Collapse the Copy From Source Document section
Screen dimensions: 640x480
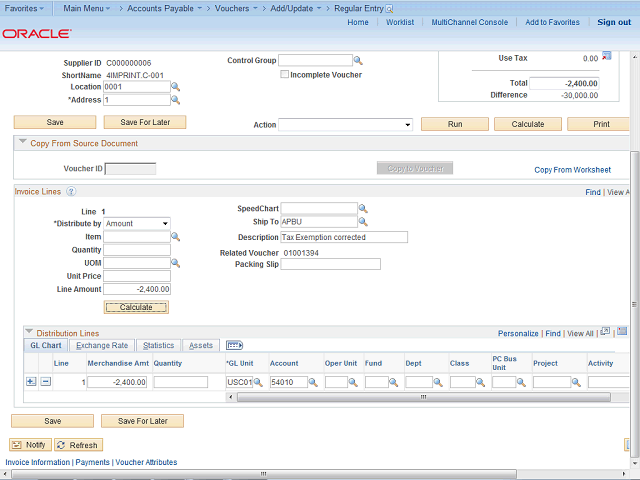(23, 143)
